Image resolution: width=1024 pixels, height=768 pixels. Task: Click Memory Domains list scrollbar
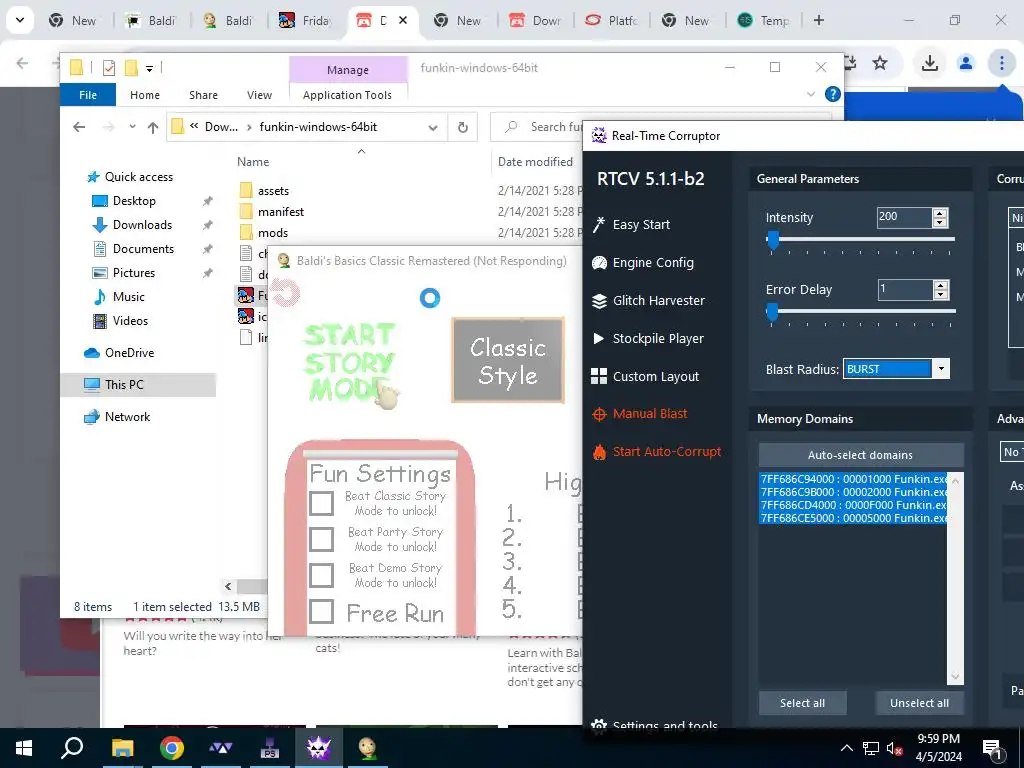[x=955, y=579]
